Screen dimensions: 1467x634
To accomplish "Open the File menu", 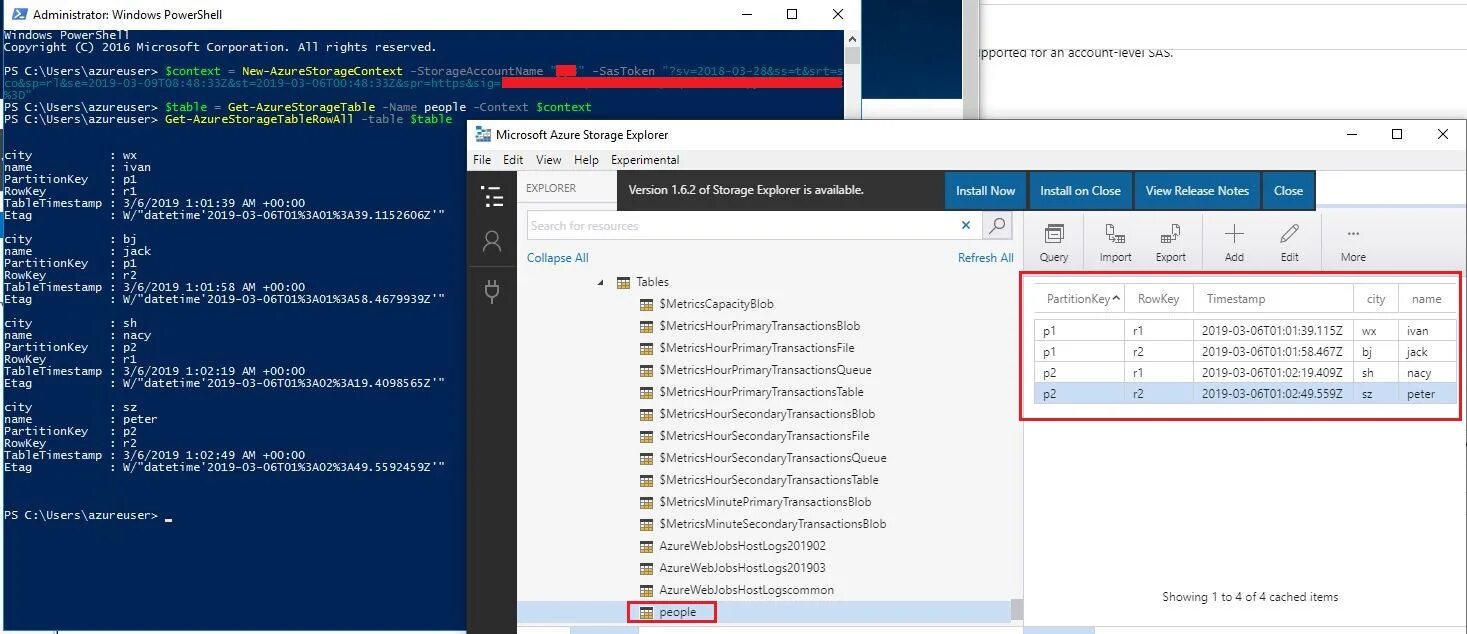I will pyautogui.click(x=482, y=160).
